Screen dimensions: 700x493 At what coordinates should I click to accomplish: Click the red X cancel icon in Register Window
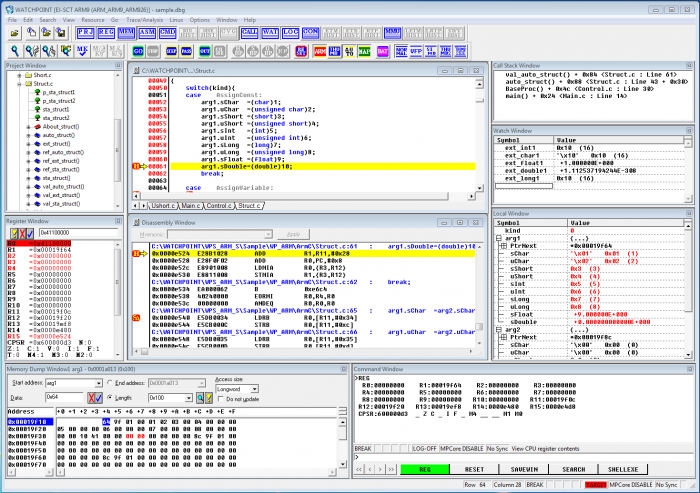[x=22, y=233]
